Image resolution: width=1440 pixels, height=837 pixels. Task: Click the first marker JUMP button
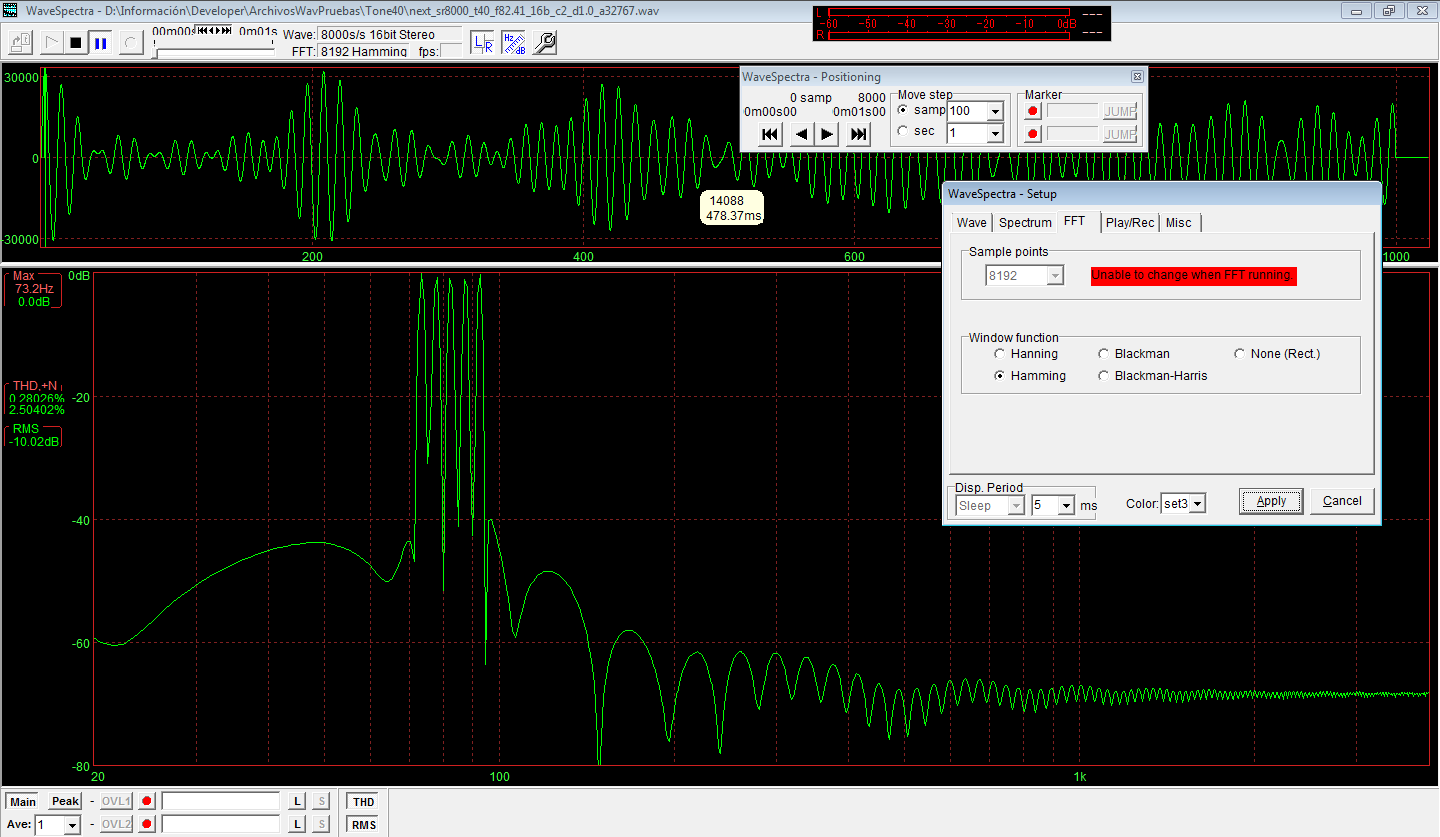1120,111
